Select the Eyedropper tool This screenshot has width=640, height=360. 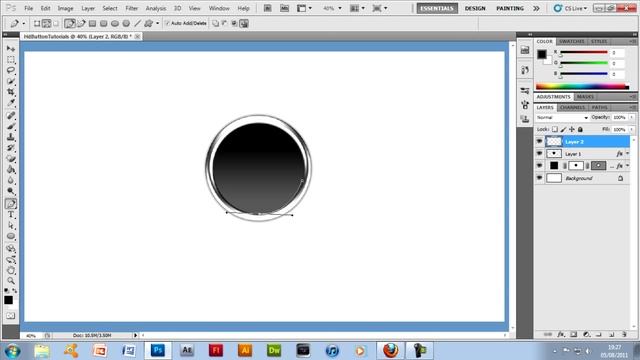coord(11,102)
